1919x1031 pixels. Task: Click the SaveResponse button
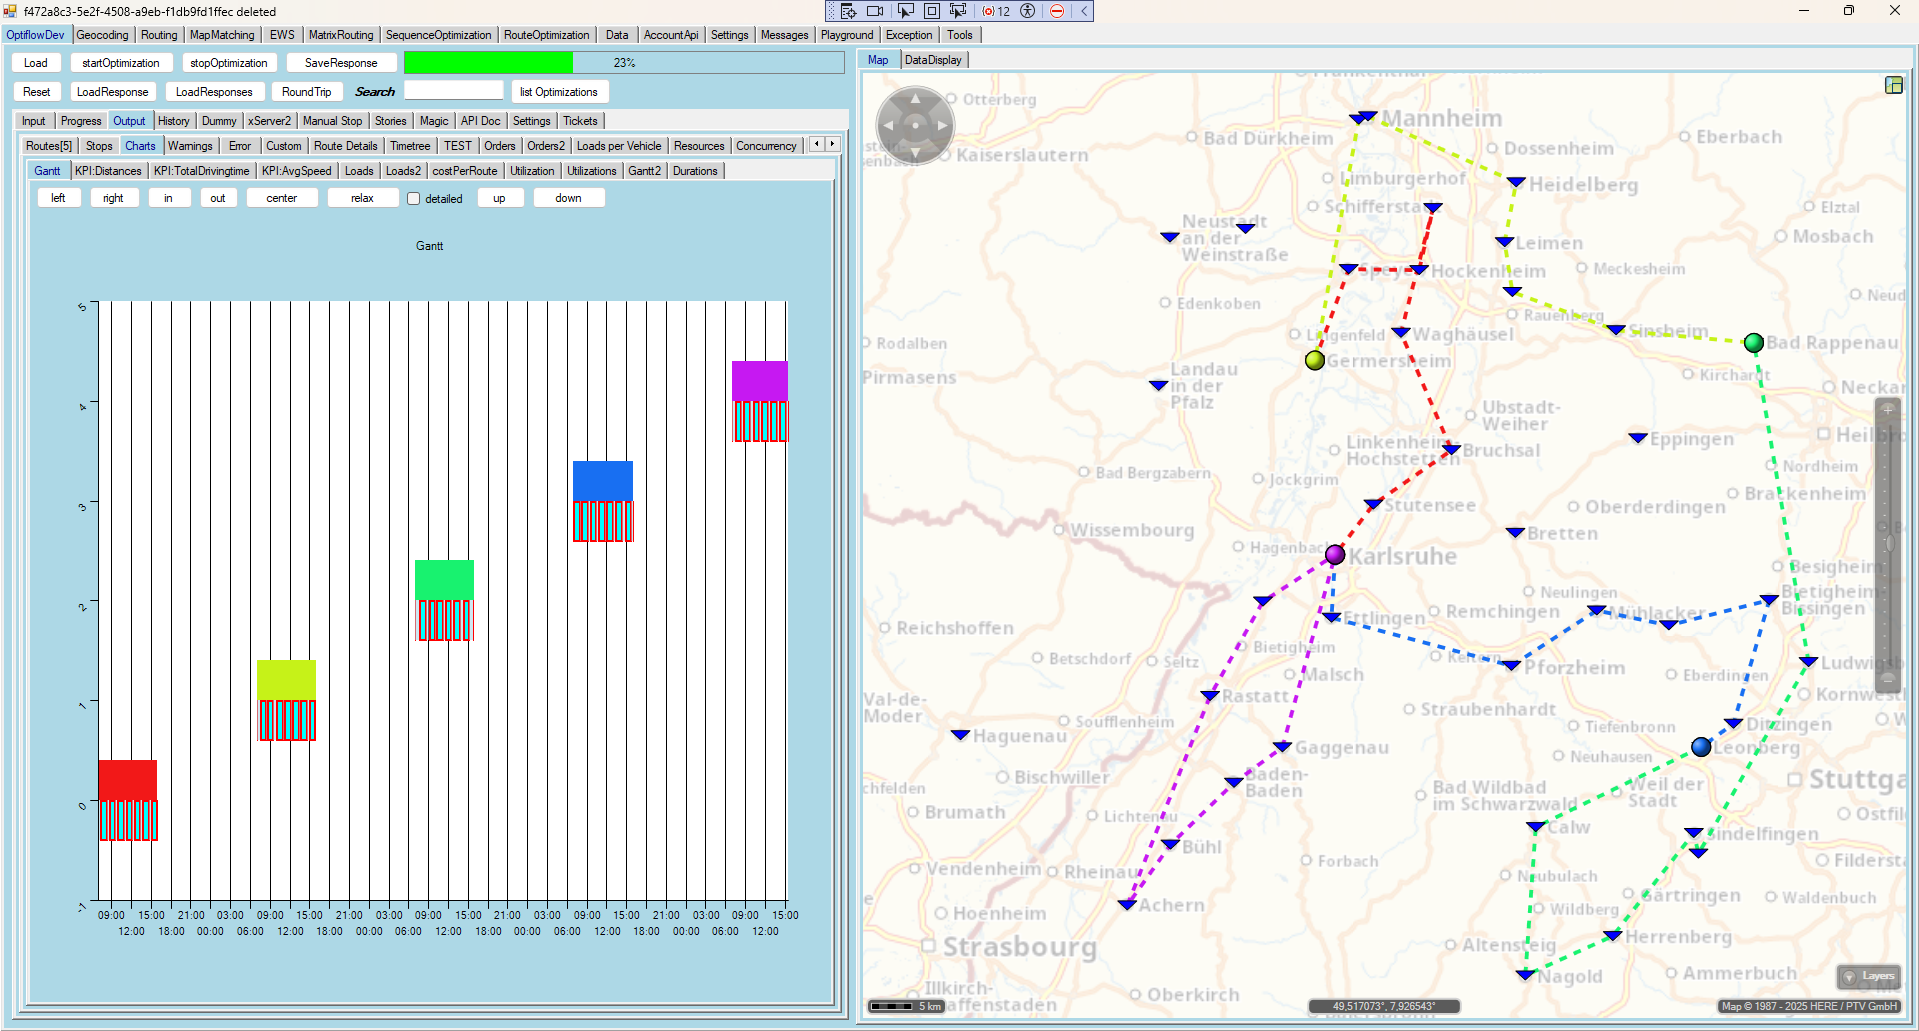(x=341, y=63)
